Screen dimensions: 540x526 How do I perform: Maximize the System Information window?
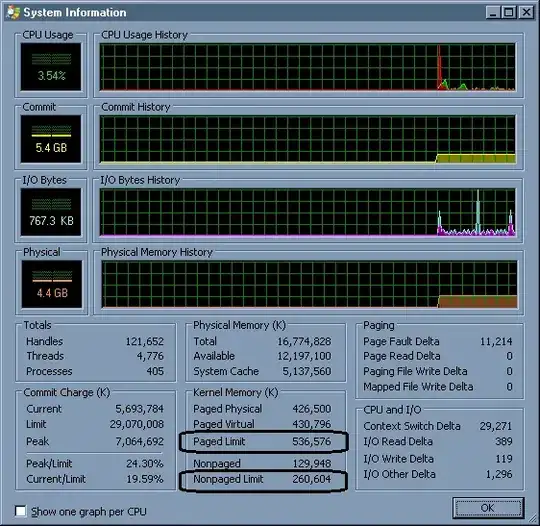(509, 13)
